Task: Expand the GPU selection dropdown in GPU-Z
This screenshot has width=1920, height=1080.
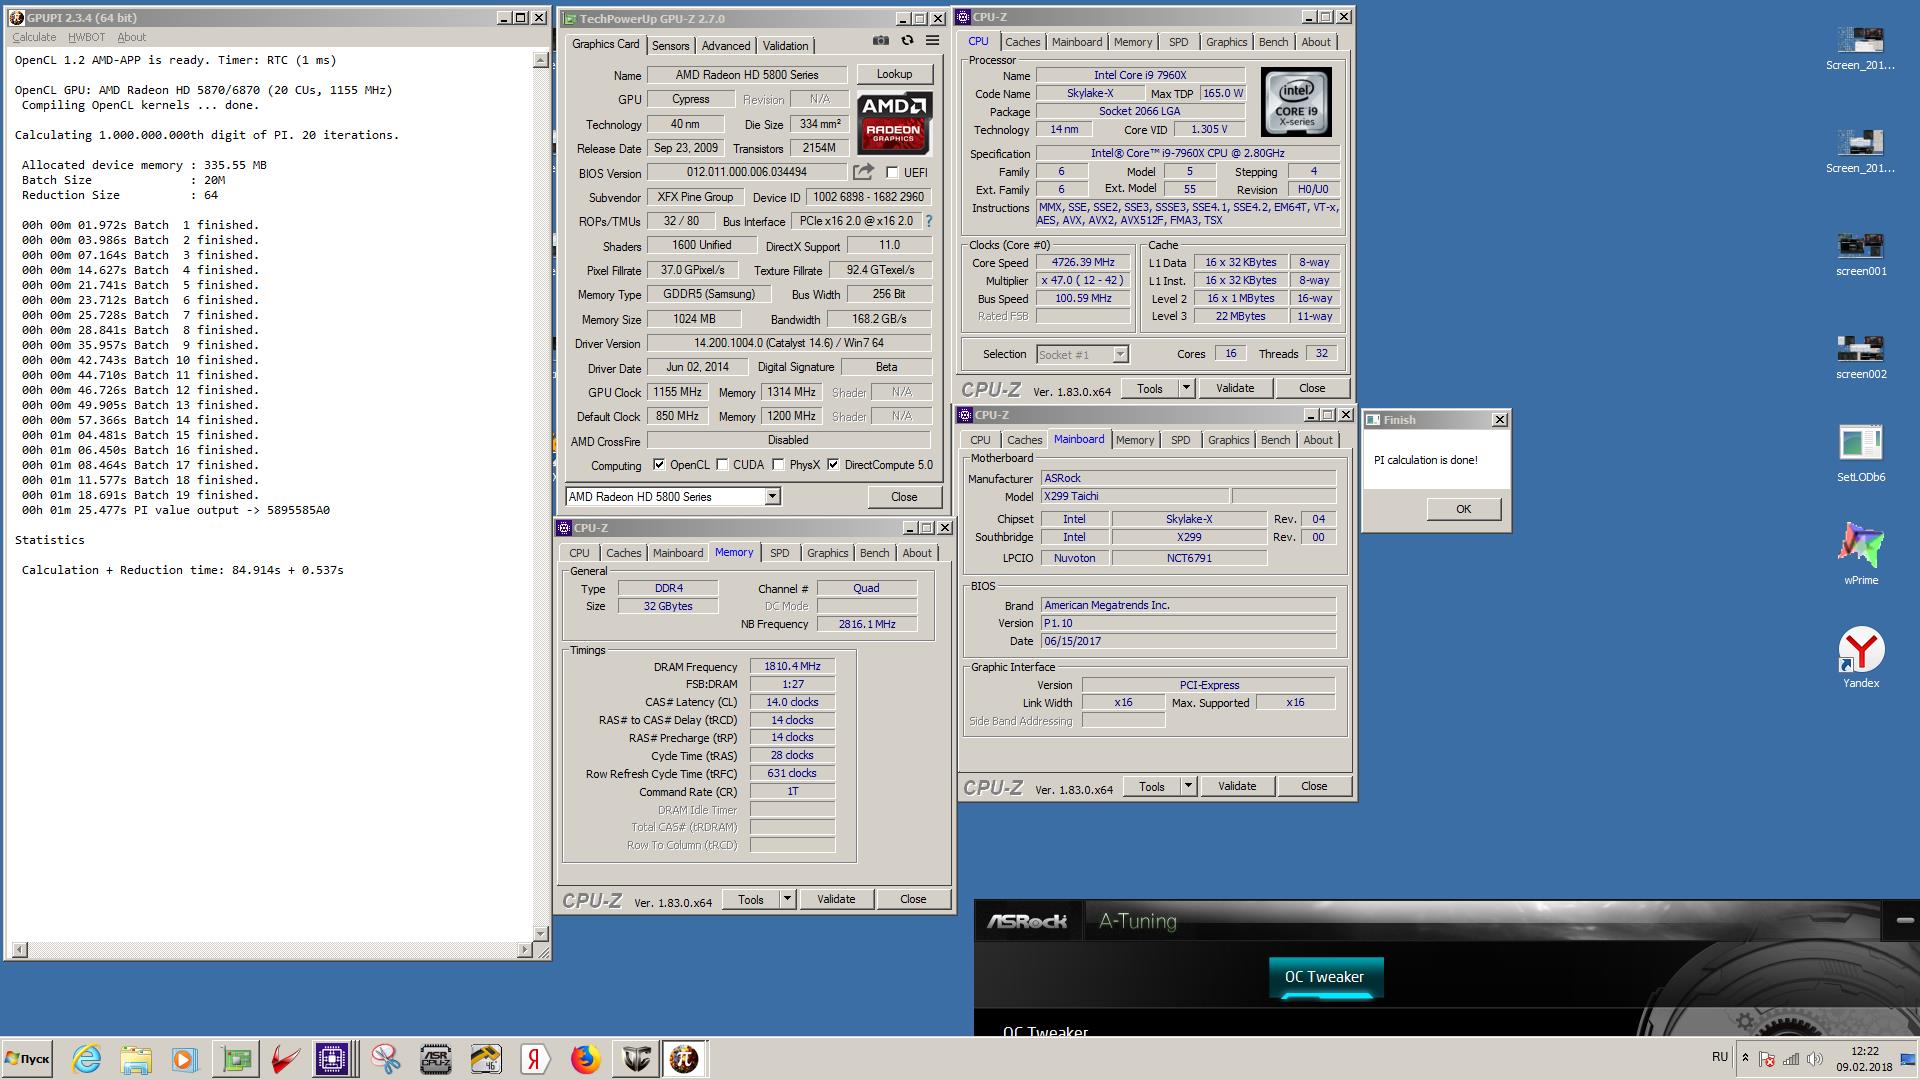Action: (772, 496)
